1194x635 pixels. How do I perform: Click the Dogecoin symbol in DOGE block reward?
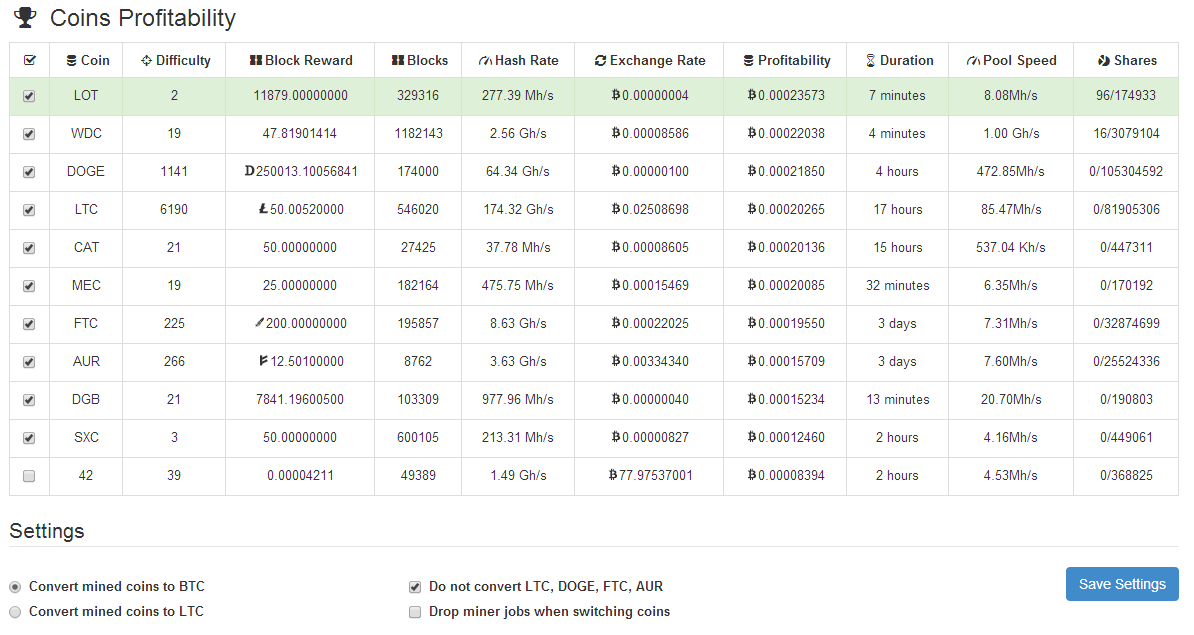tap(249, 171)
